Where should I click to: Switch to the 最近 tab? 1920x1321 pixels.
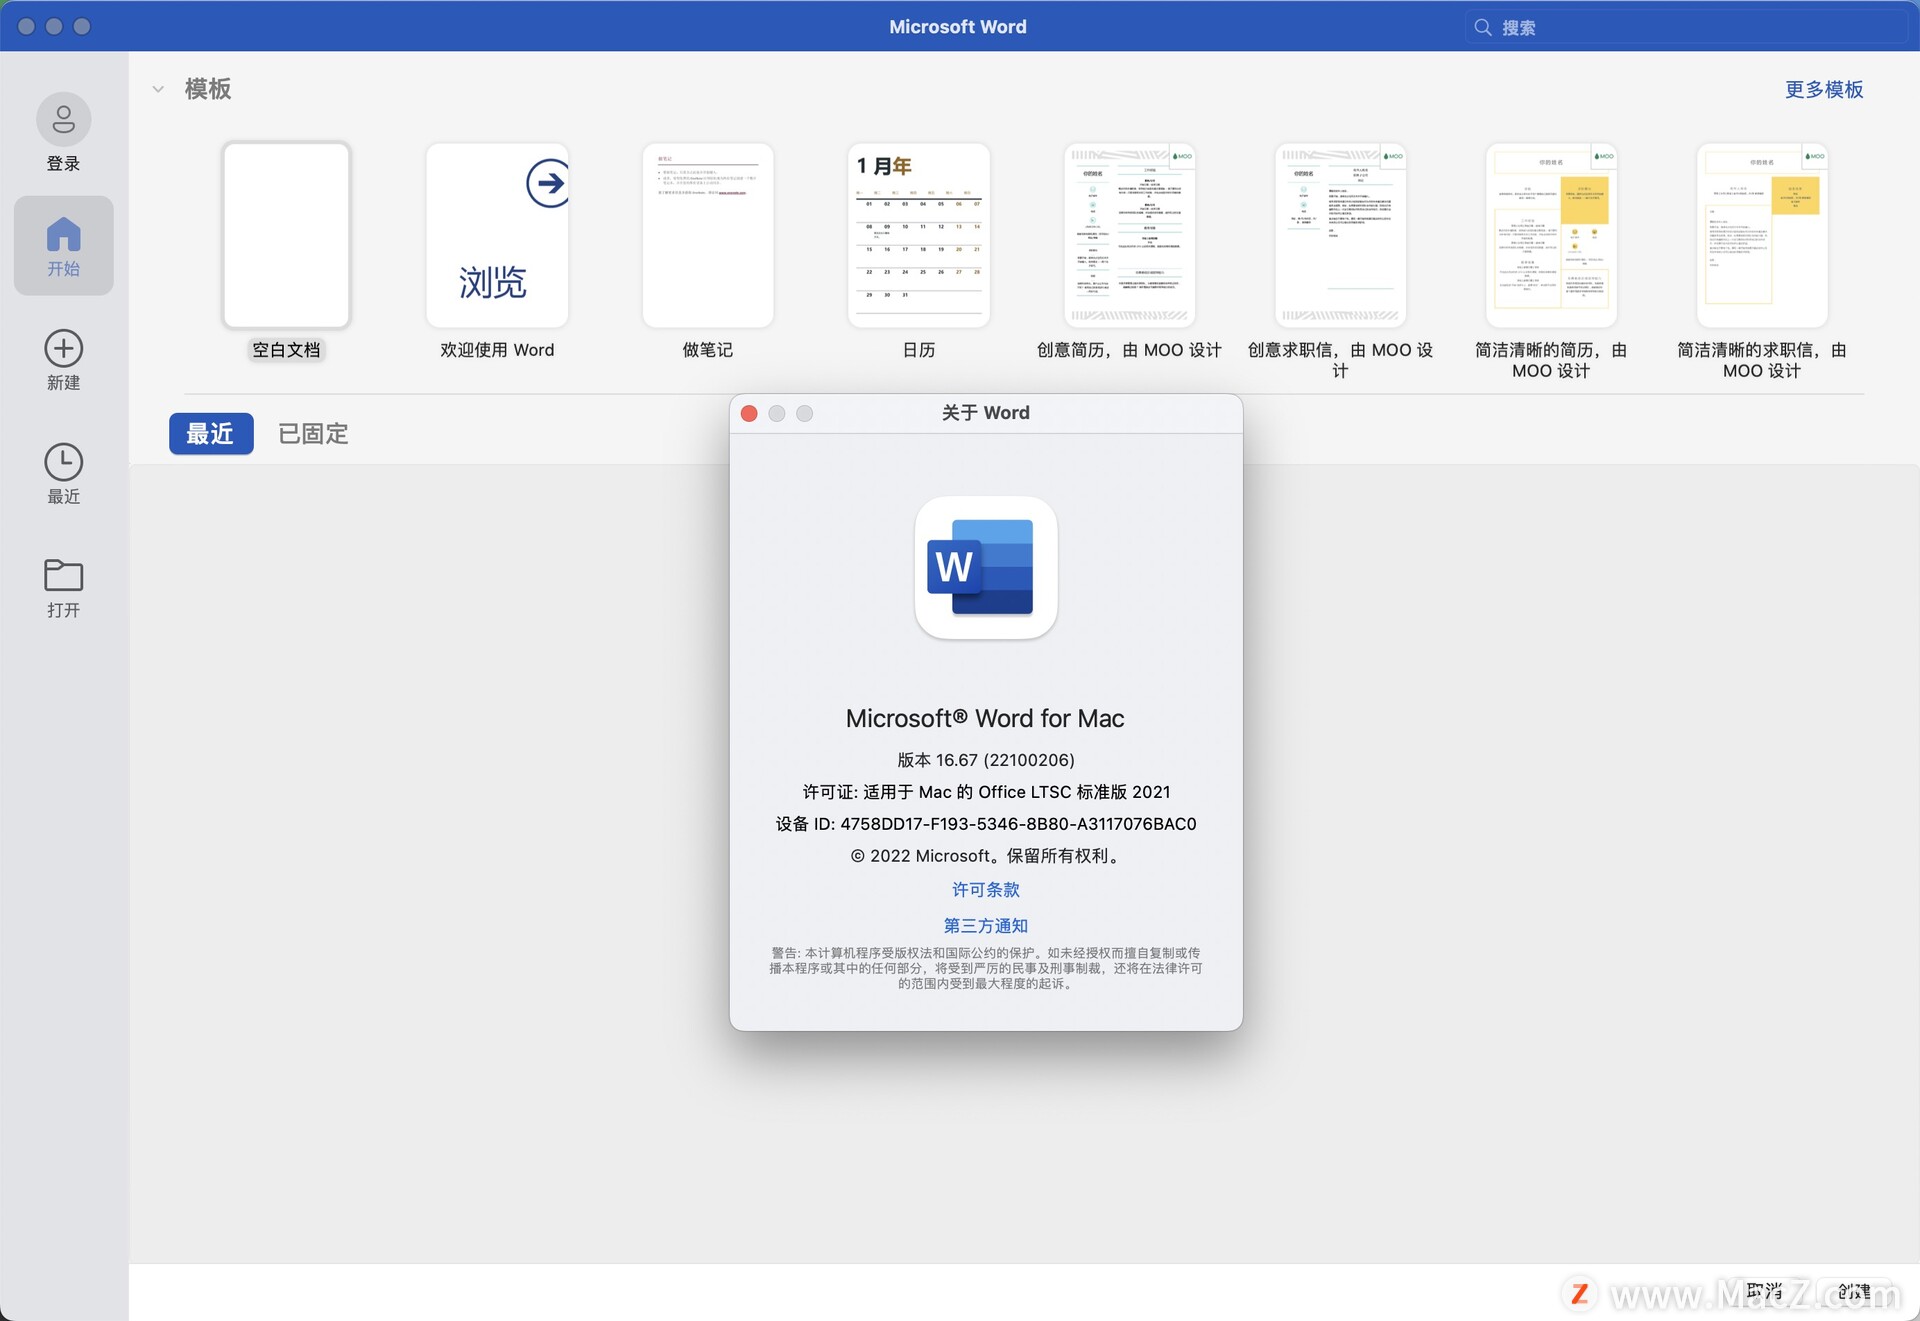(211, 434)
